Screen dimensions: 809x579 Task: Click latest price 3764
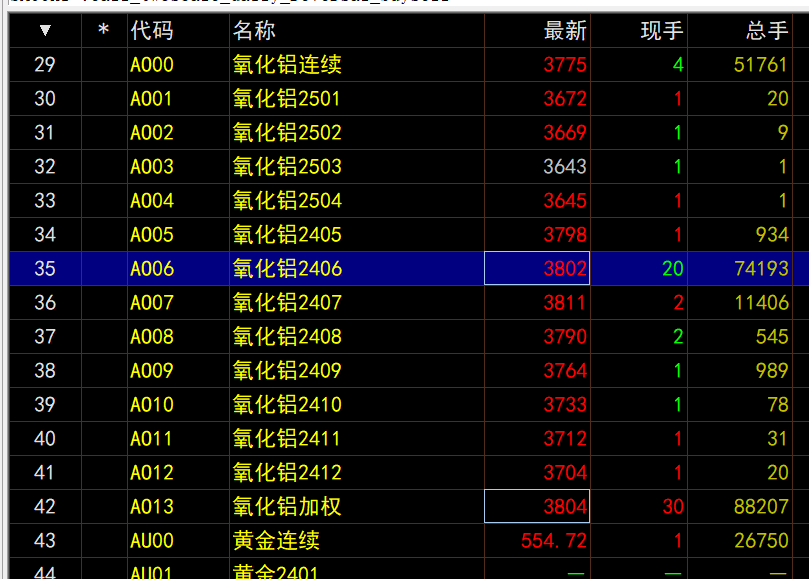click(565, 371)
